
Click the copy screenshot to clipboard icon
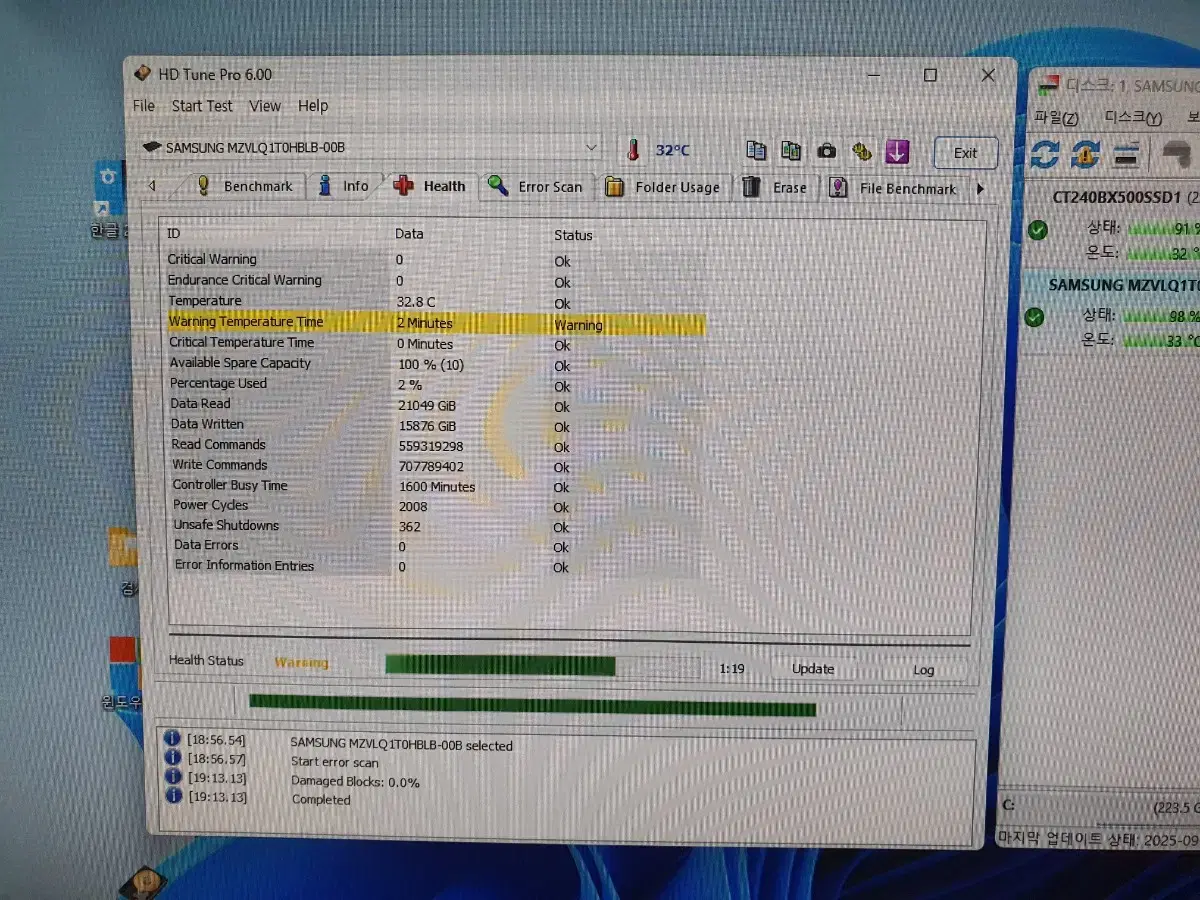coord(791,151)
